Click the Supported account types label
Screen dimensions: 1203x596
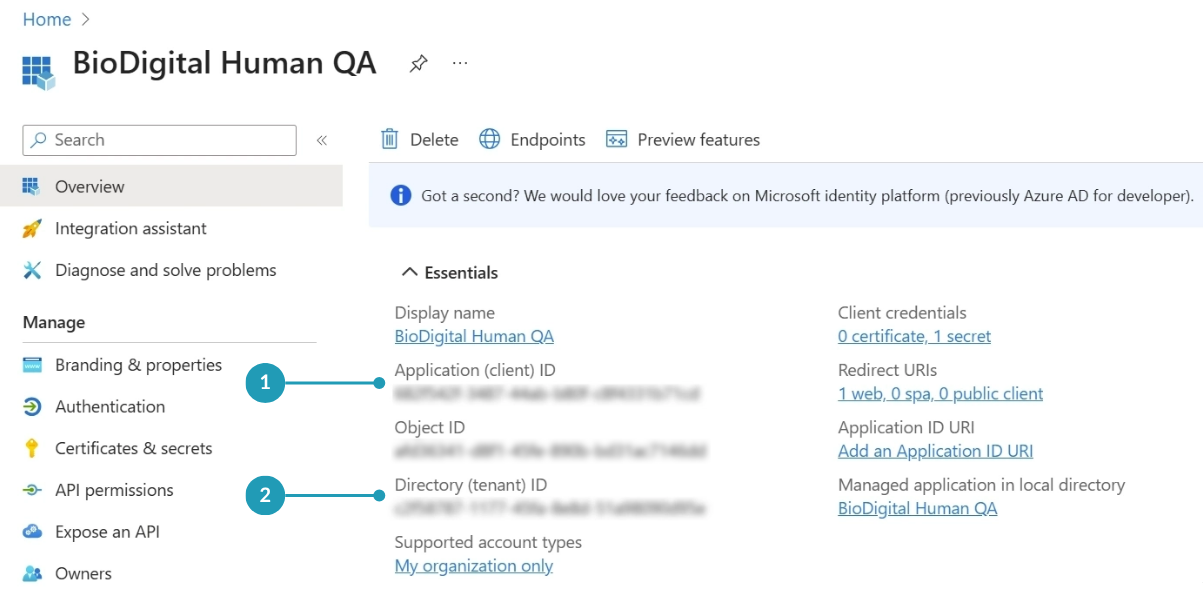click(x=488, y=542)
